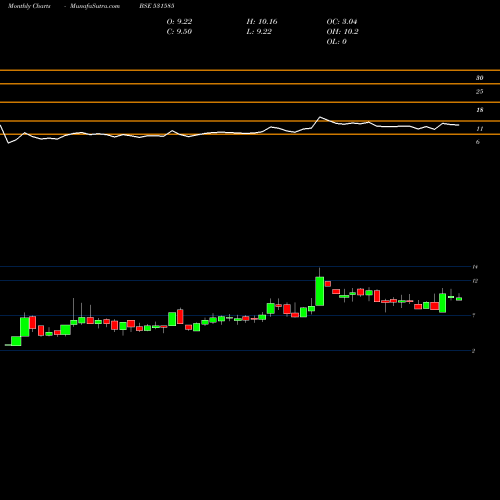This screenshot has height=500, width=500.
Task: Click the "OL: 0" reading
Action: coord(337,42)
